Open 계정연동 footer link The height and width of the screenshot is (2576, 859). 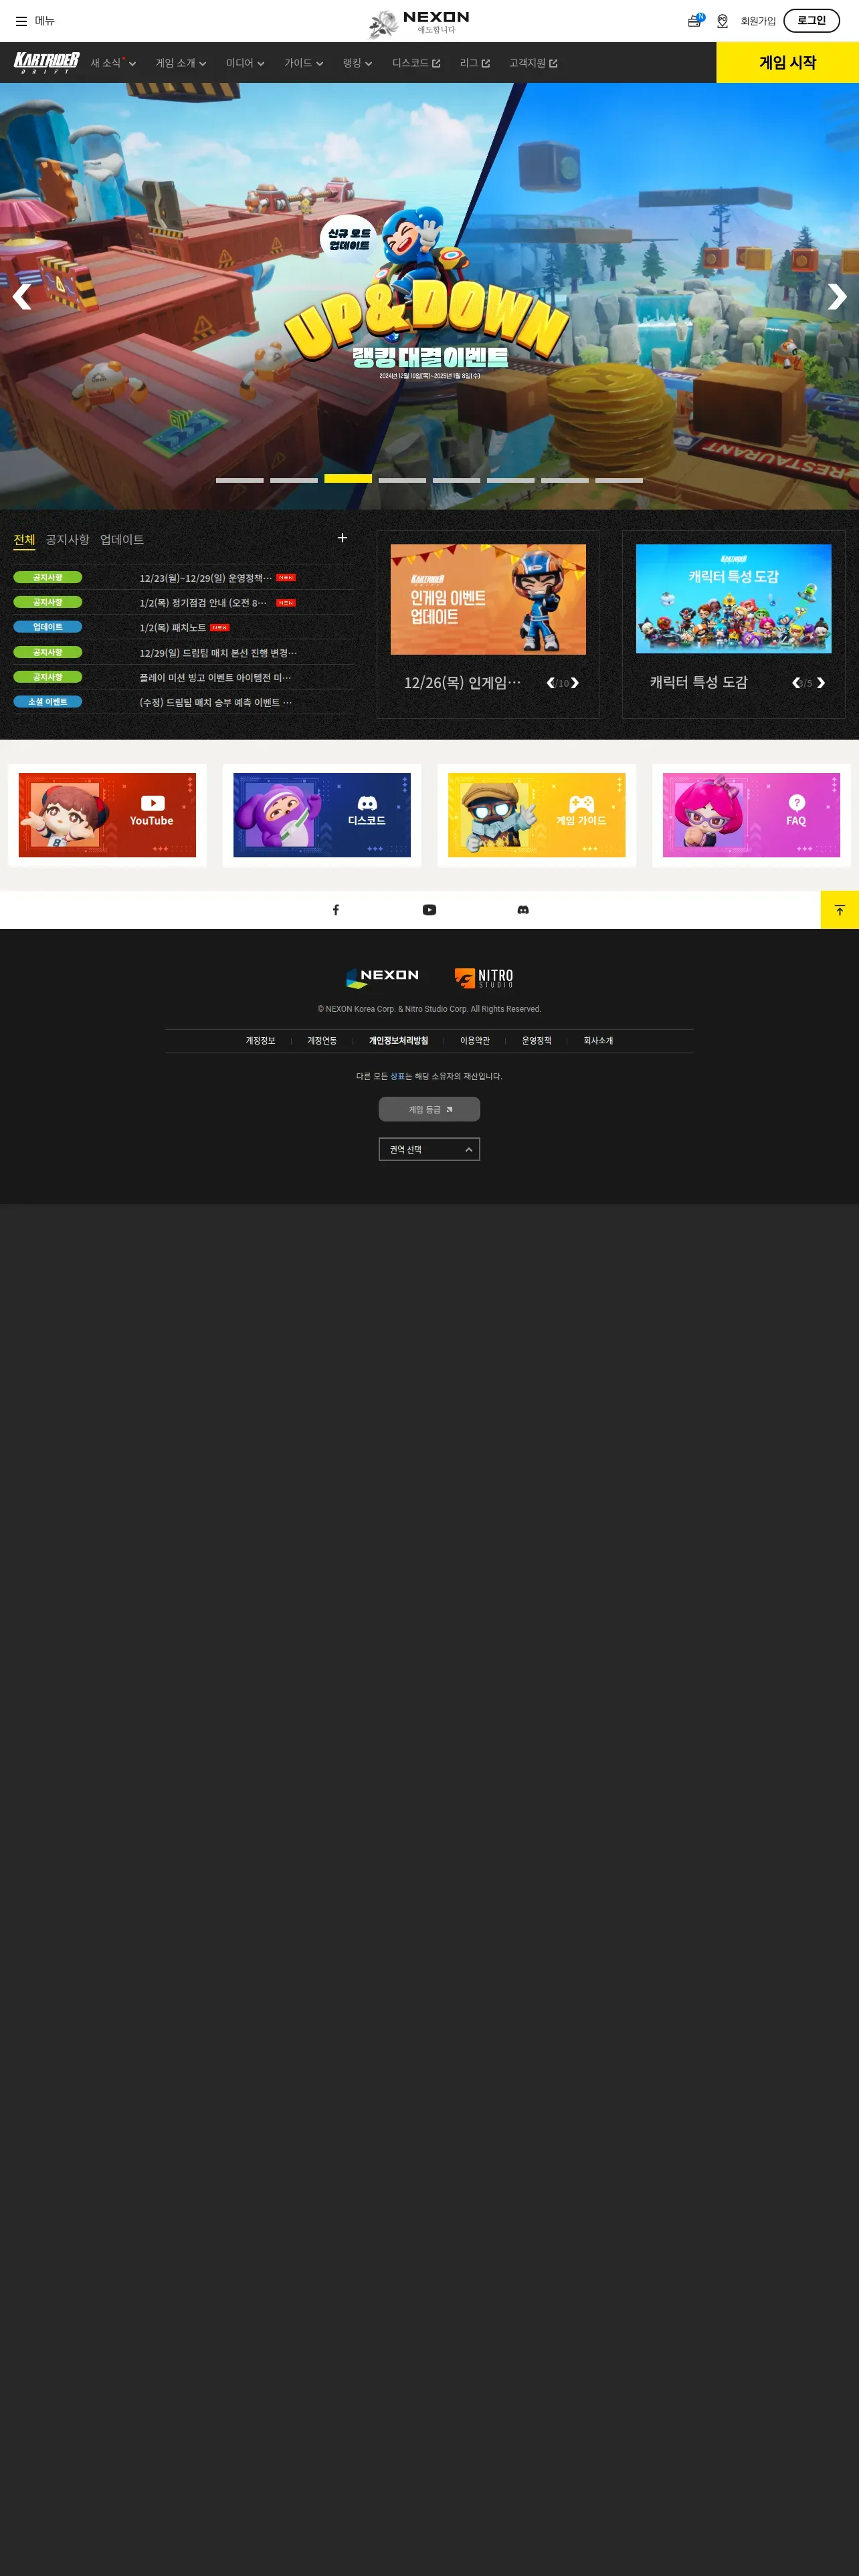coord(322,1041)
